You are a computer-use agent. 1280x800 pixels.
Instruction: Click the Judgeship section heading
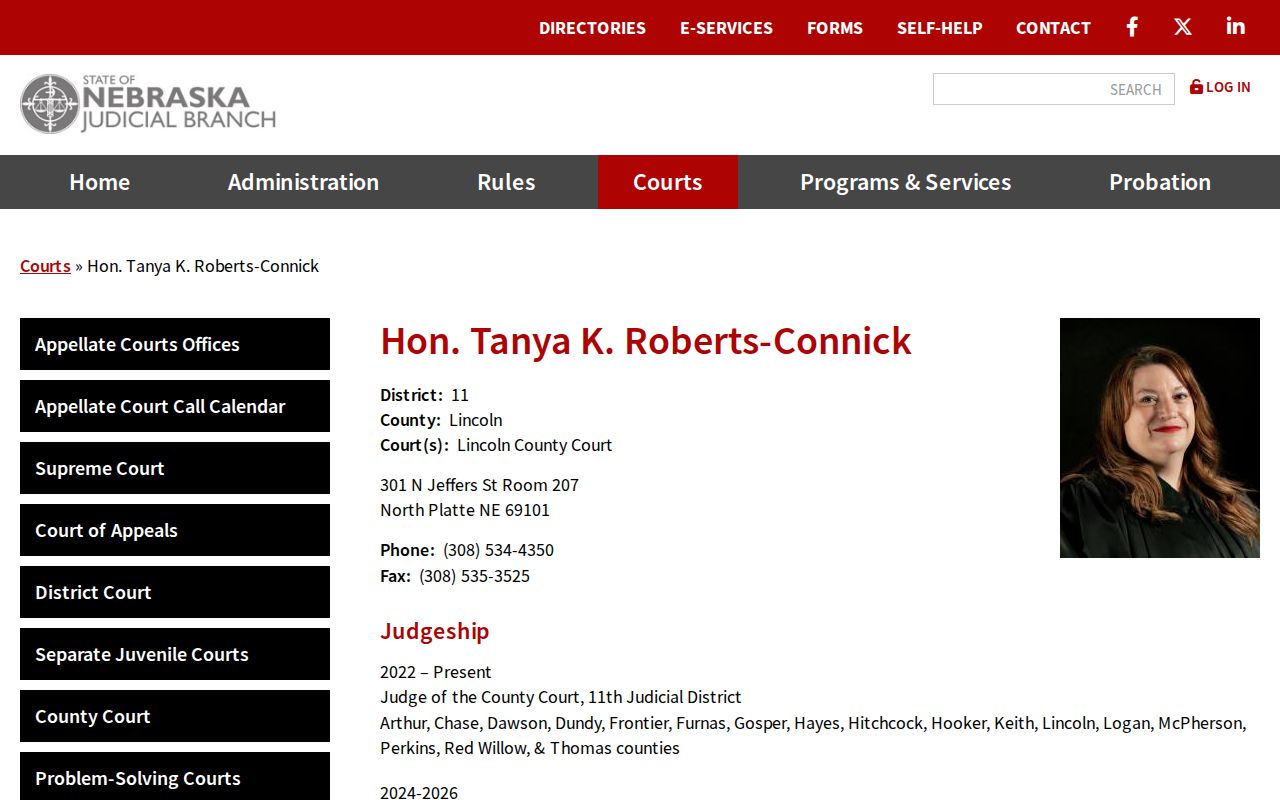[x=434, y=631]
